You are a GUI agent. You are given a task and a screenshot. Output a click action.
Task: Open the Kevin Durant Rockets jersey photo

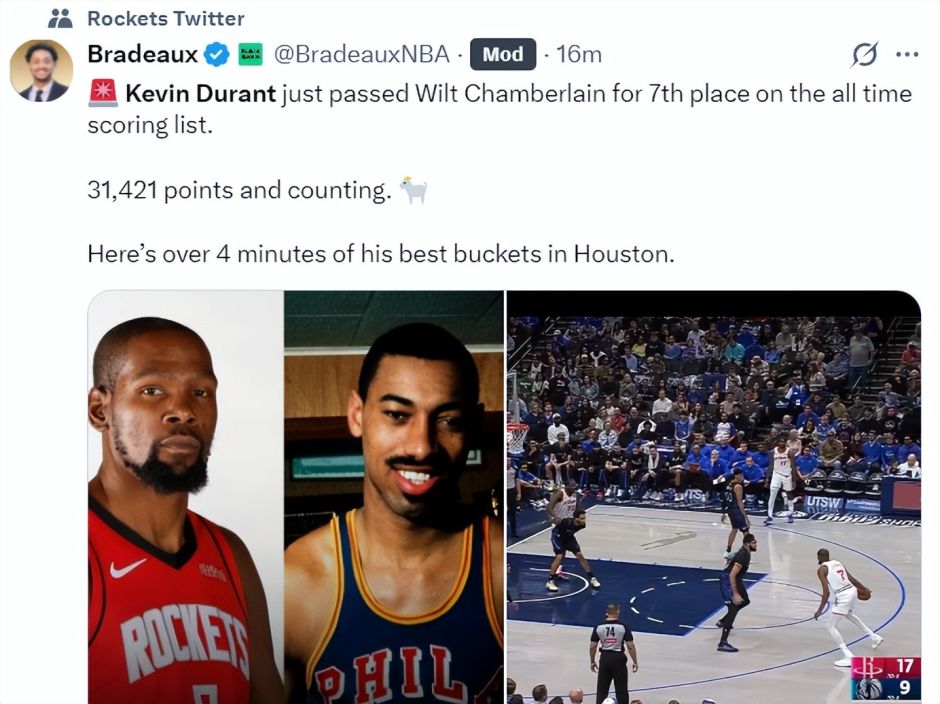[x=186, y=497]
